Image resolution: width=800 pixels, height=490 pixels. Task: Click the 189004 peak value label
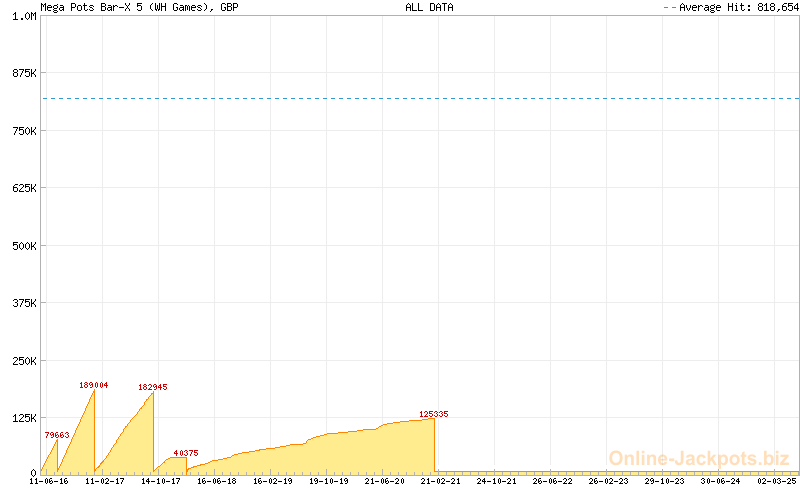click(94, 385)
